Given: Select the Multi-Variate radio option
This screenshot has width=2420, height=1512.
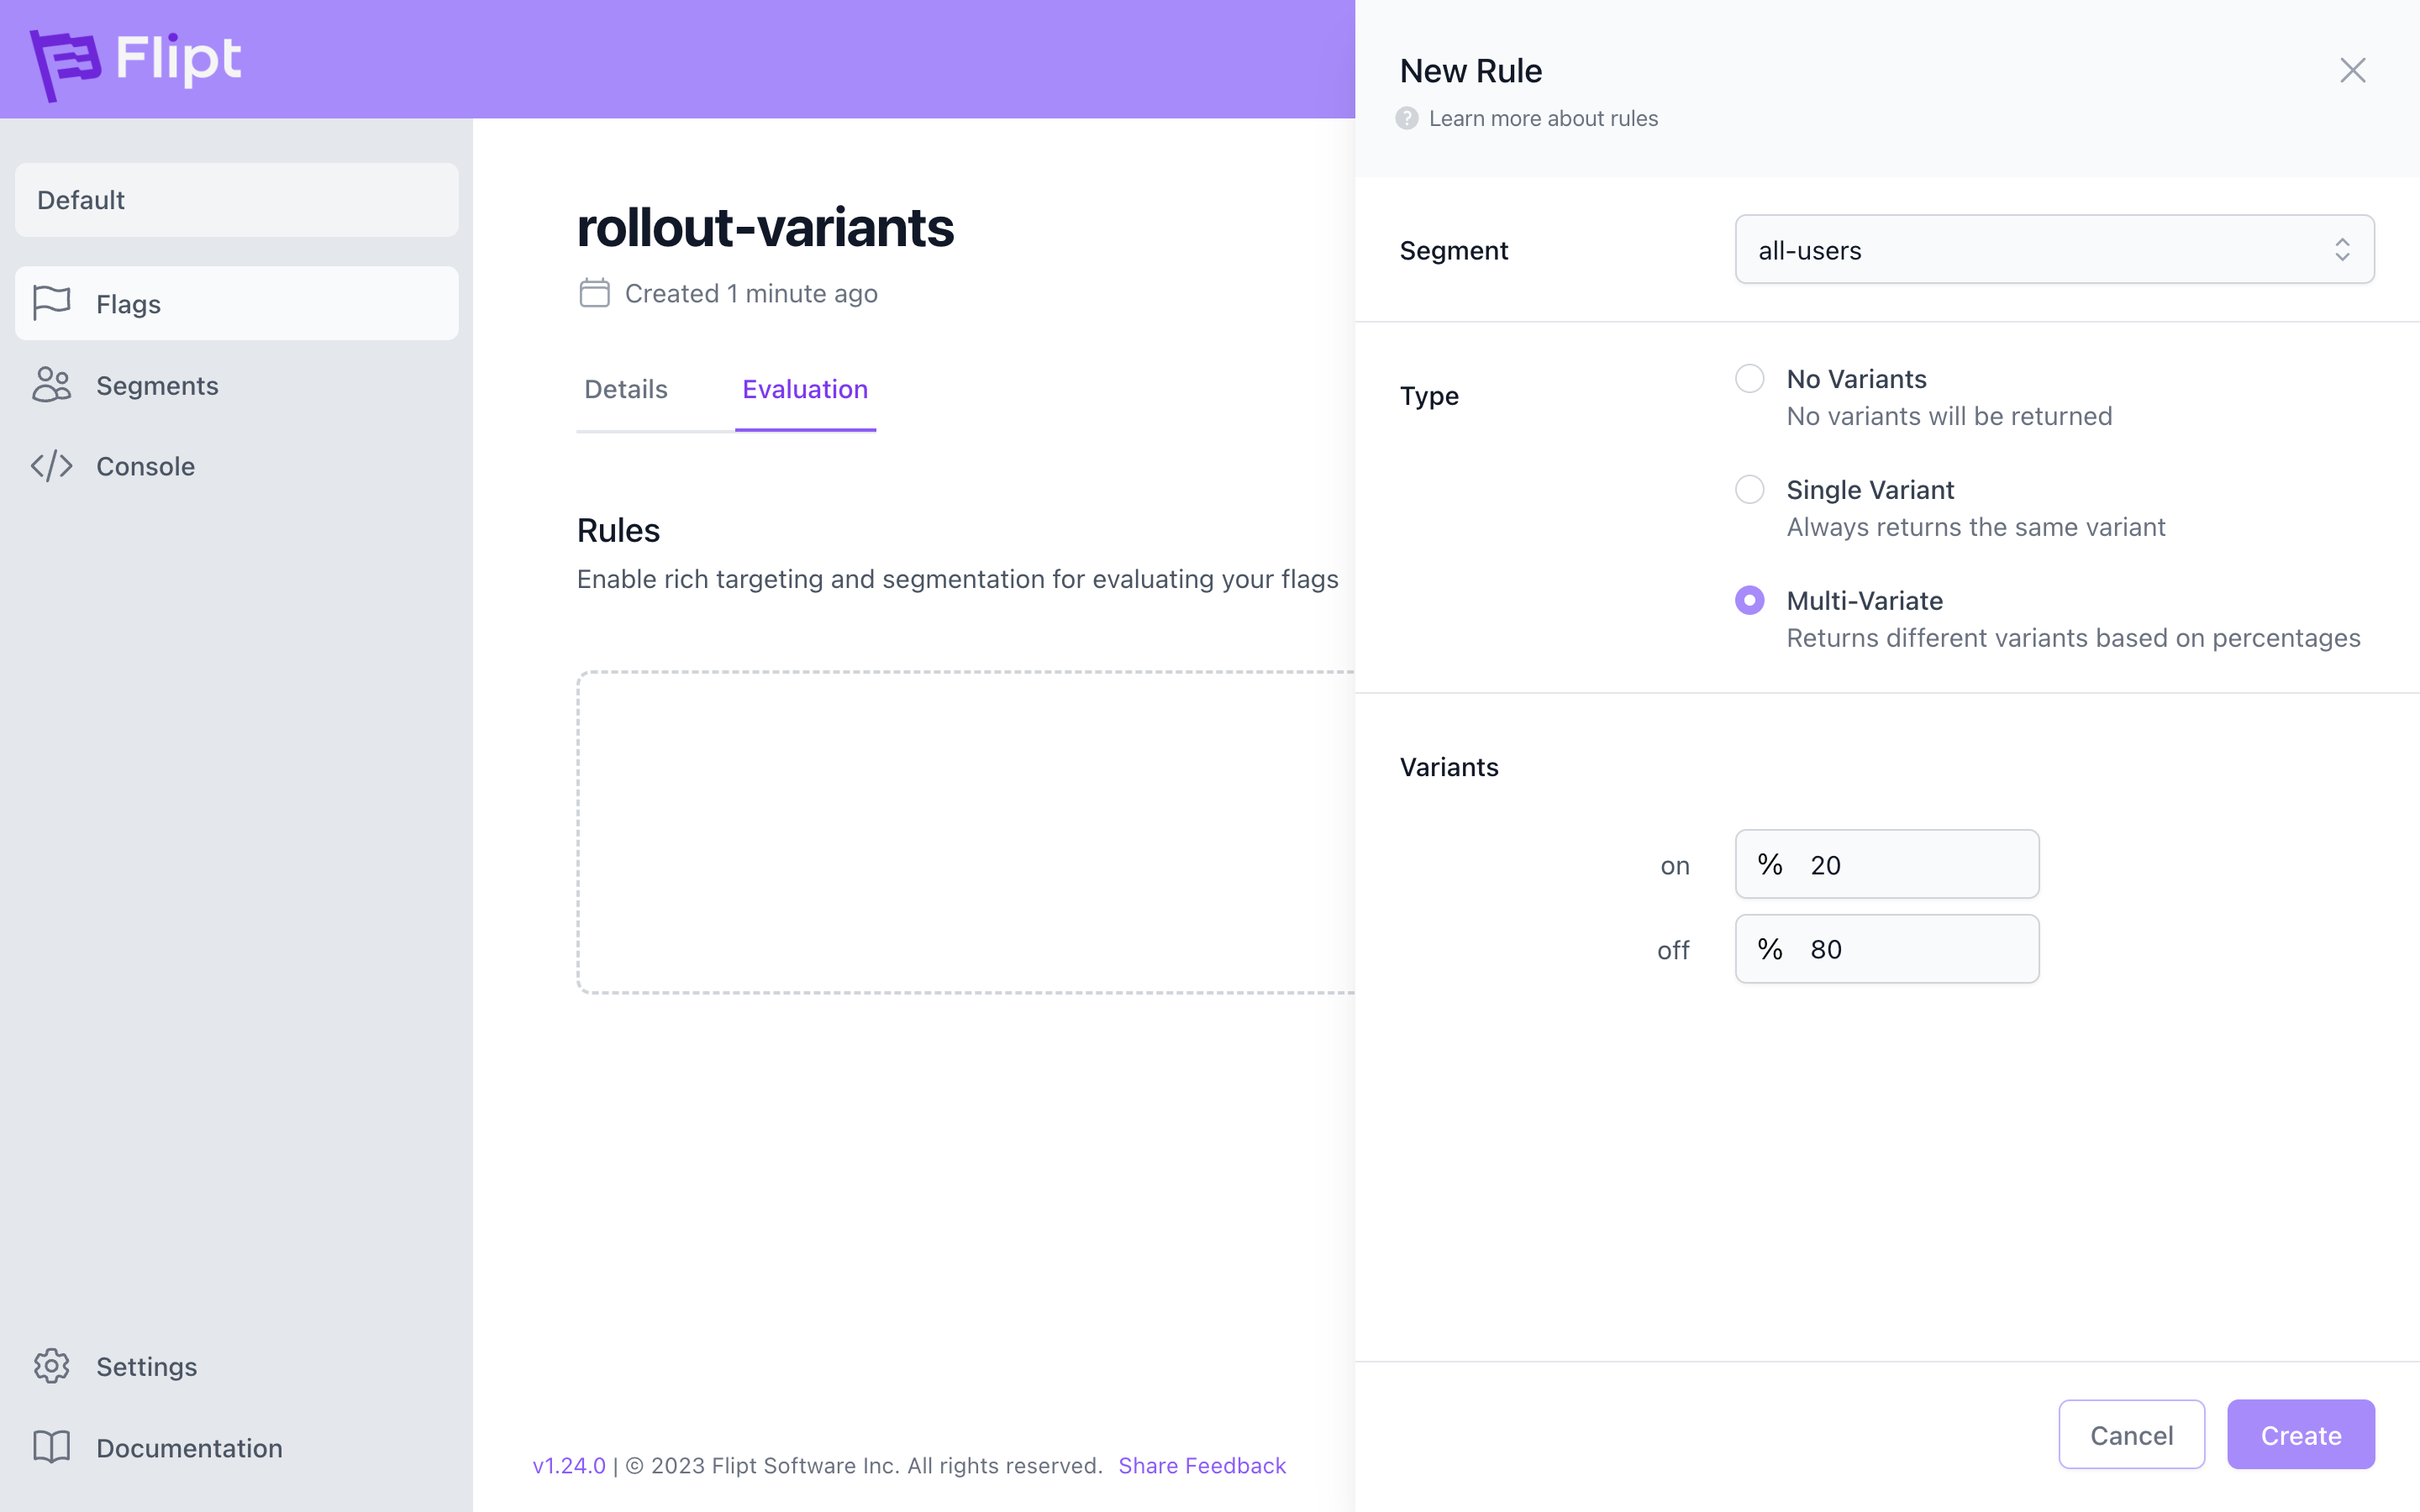Looking at the screenshot, I should point(1750,601).
